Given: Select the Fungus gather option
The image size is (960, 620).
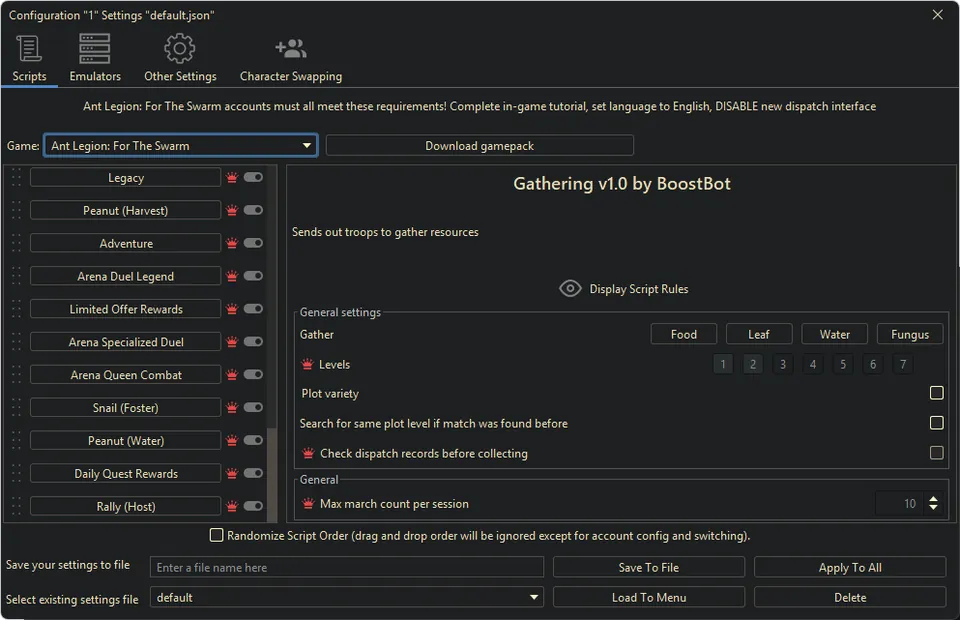Looking at the screenshot, I should (910, 334).
